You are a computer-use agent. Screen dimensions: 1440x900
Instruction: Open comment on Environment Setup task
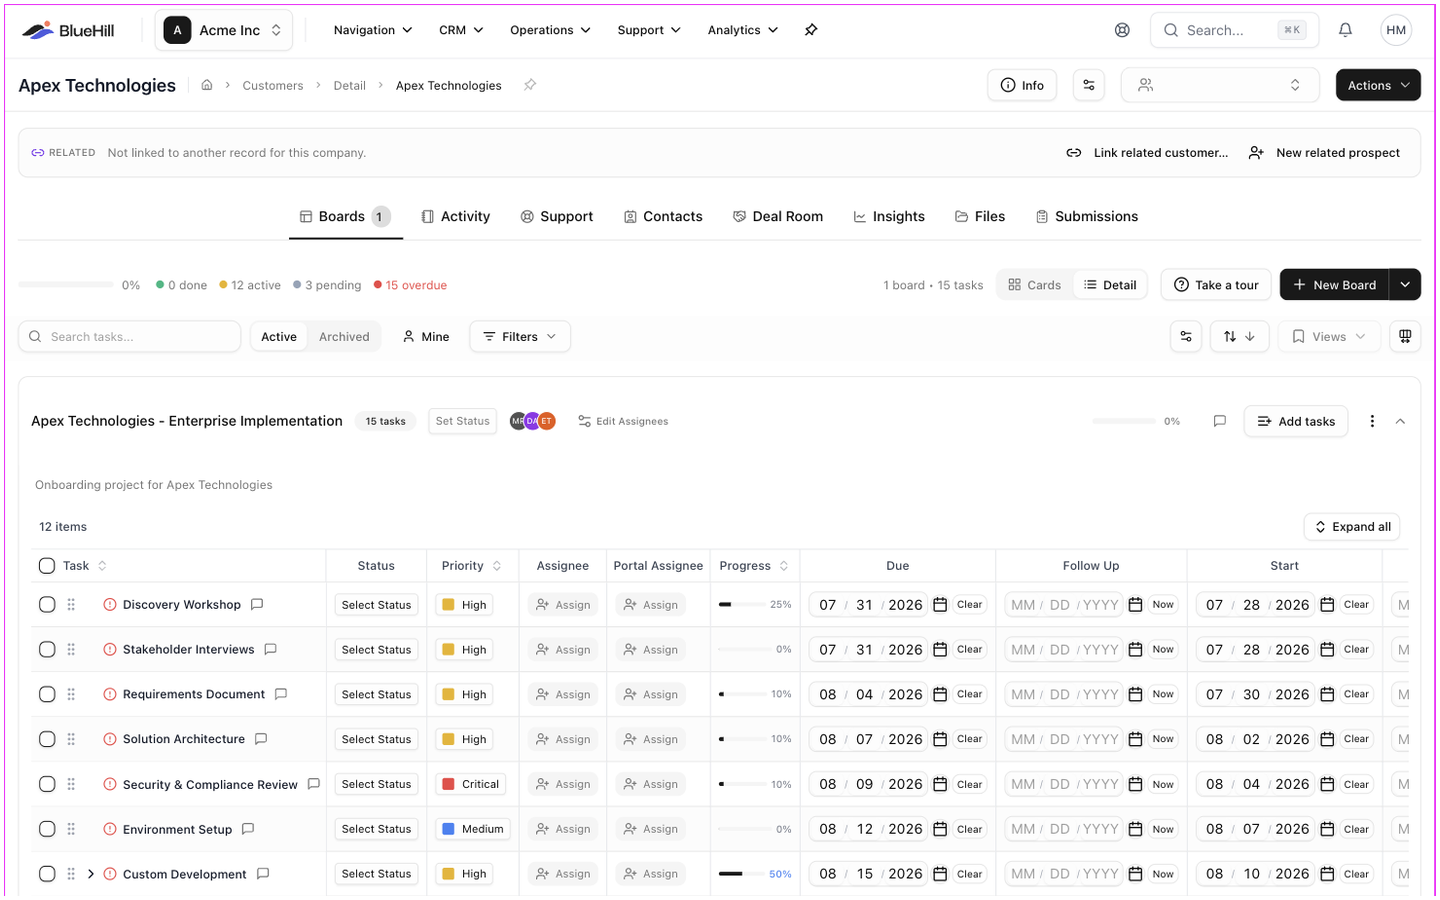(248, 829)
